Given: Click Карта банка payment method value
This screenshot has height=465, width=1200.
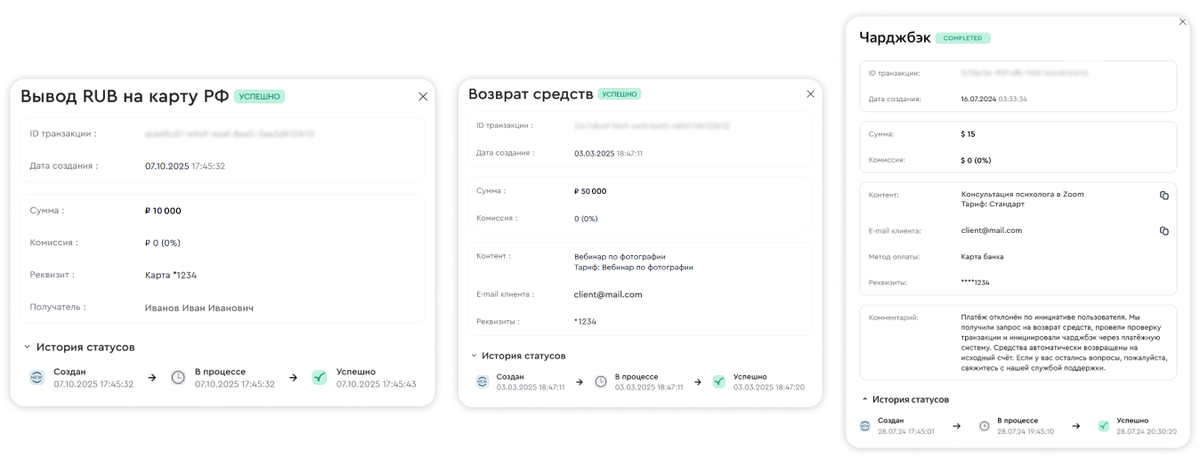Looking at the screenshot, I should click(982, 257).
